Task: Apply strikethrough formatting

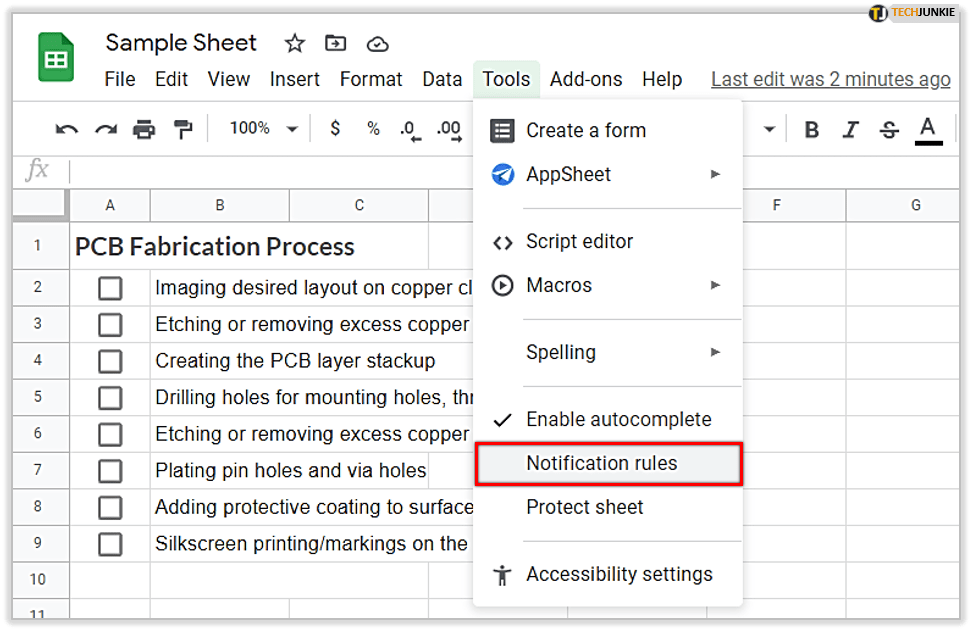Action: tap(889, 129)
